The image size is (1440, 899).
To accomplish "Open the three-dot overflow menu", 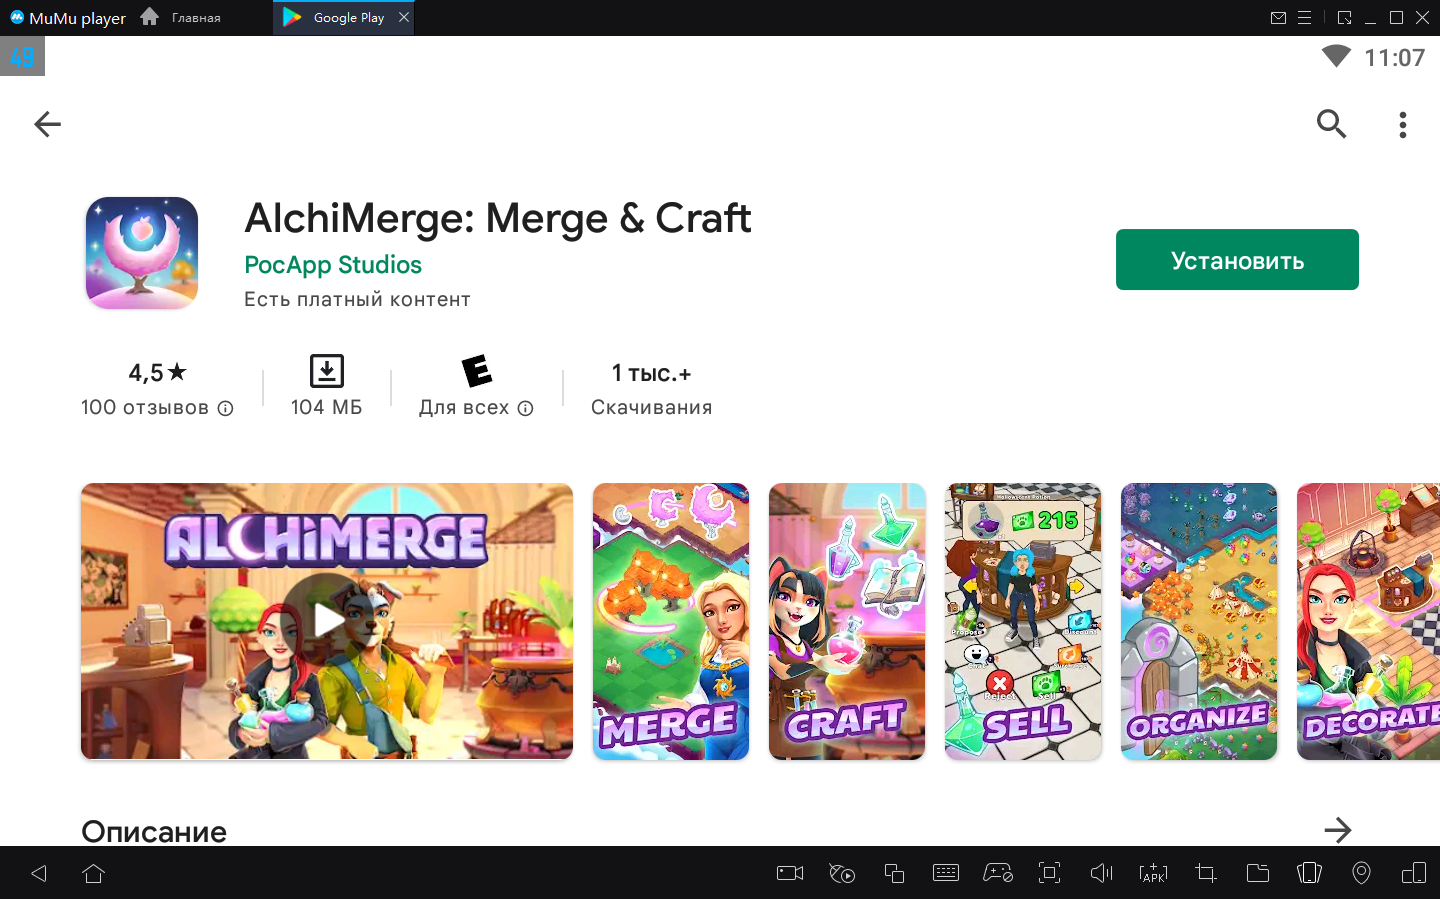I will click(x=1402, y=124).
